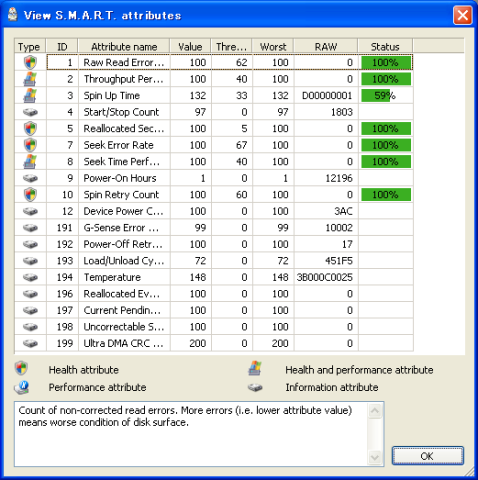The image size is (478, 480).
Task: Click the description box scroll up arrow
Action: click(375, 411)
